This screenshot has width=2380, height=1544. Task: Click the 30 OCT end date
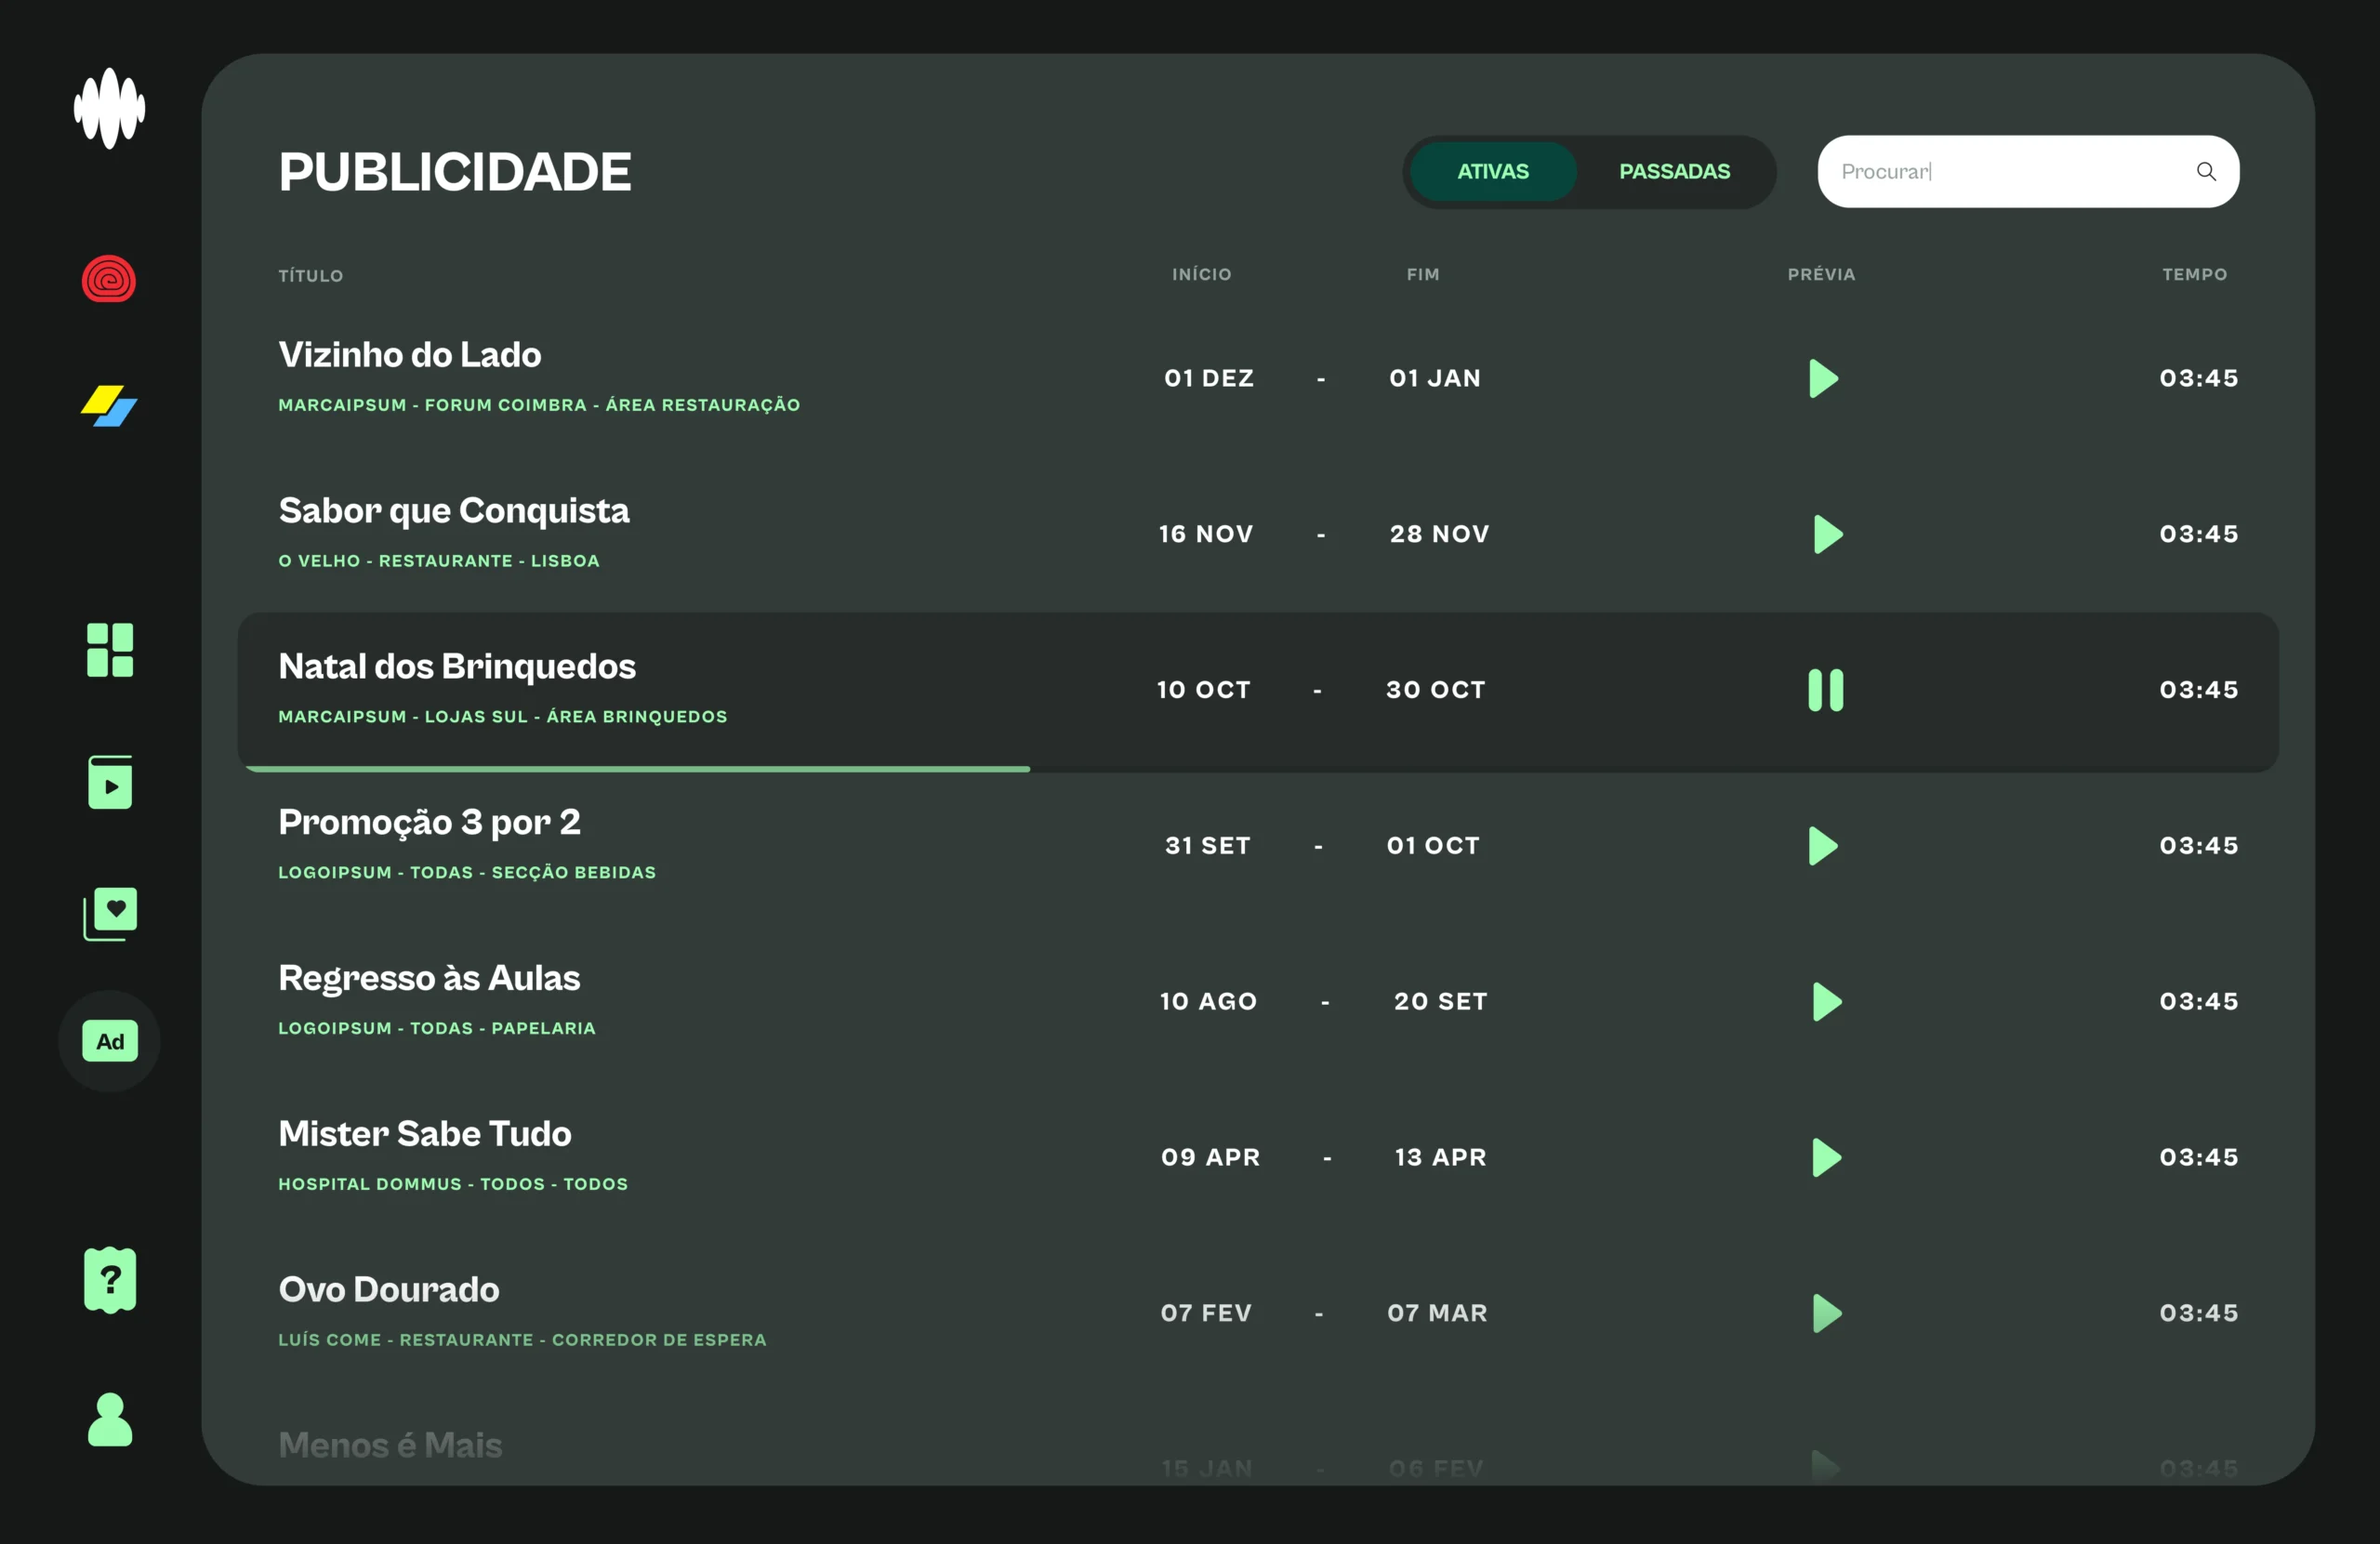coord(1436,690)
